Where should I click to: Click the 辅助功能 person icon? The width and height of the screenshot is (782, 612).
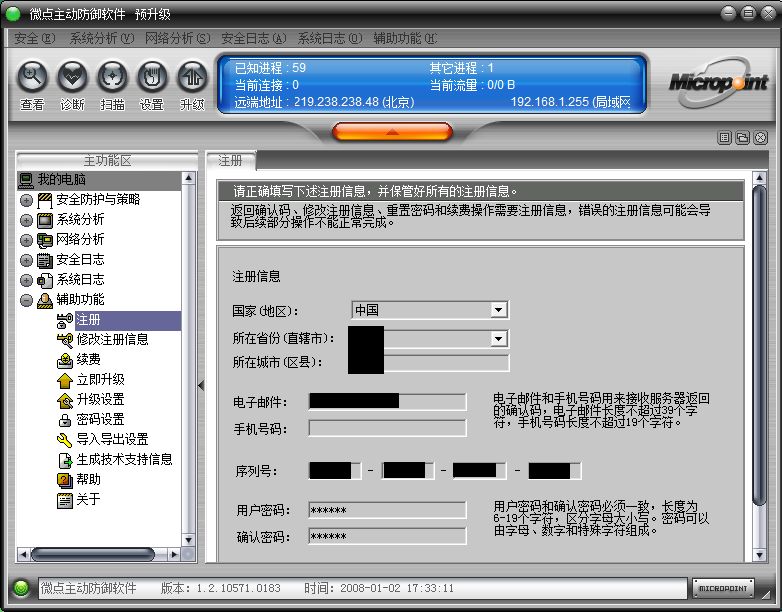coord(45,300)
